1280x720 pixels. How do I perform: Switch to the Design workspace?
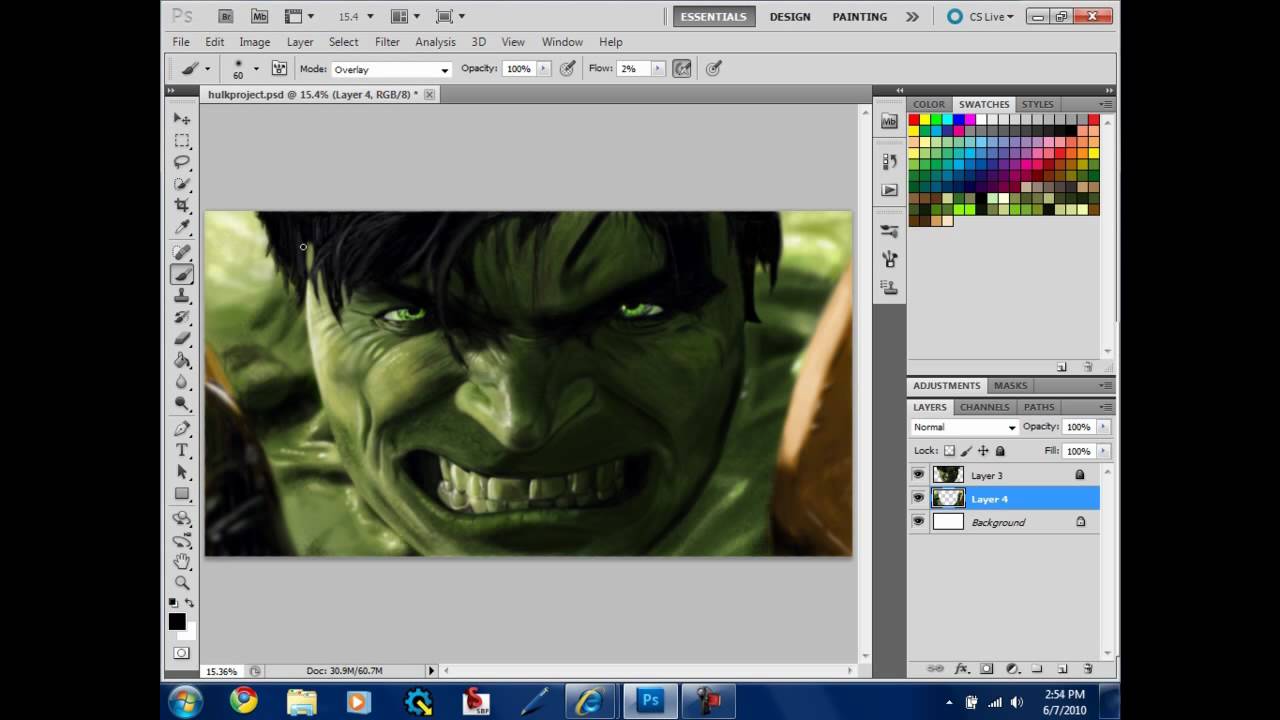coord(790,17)
